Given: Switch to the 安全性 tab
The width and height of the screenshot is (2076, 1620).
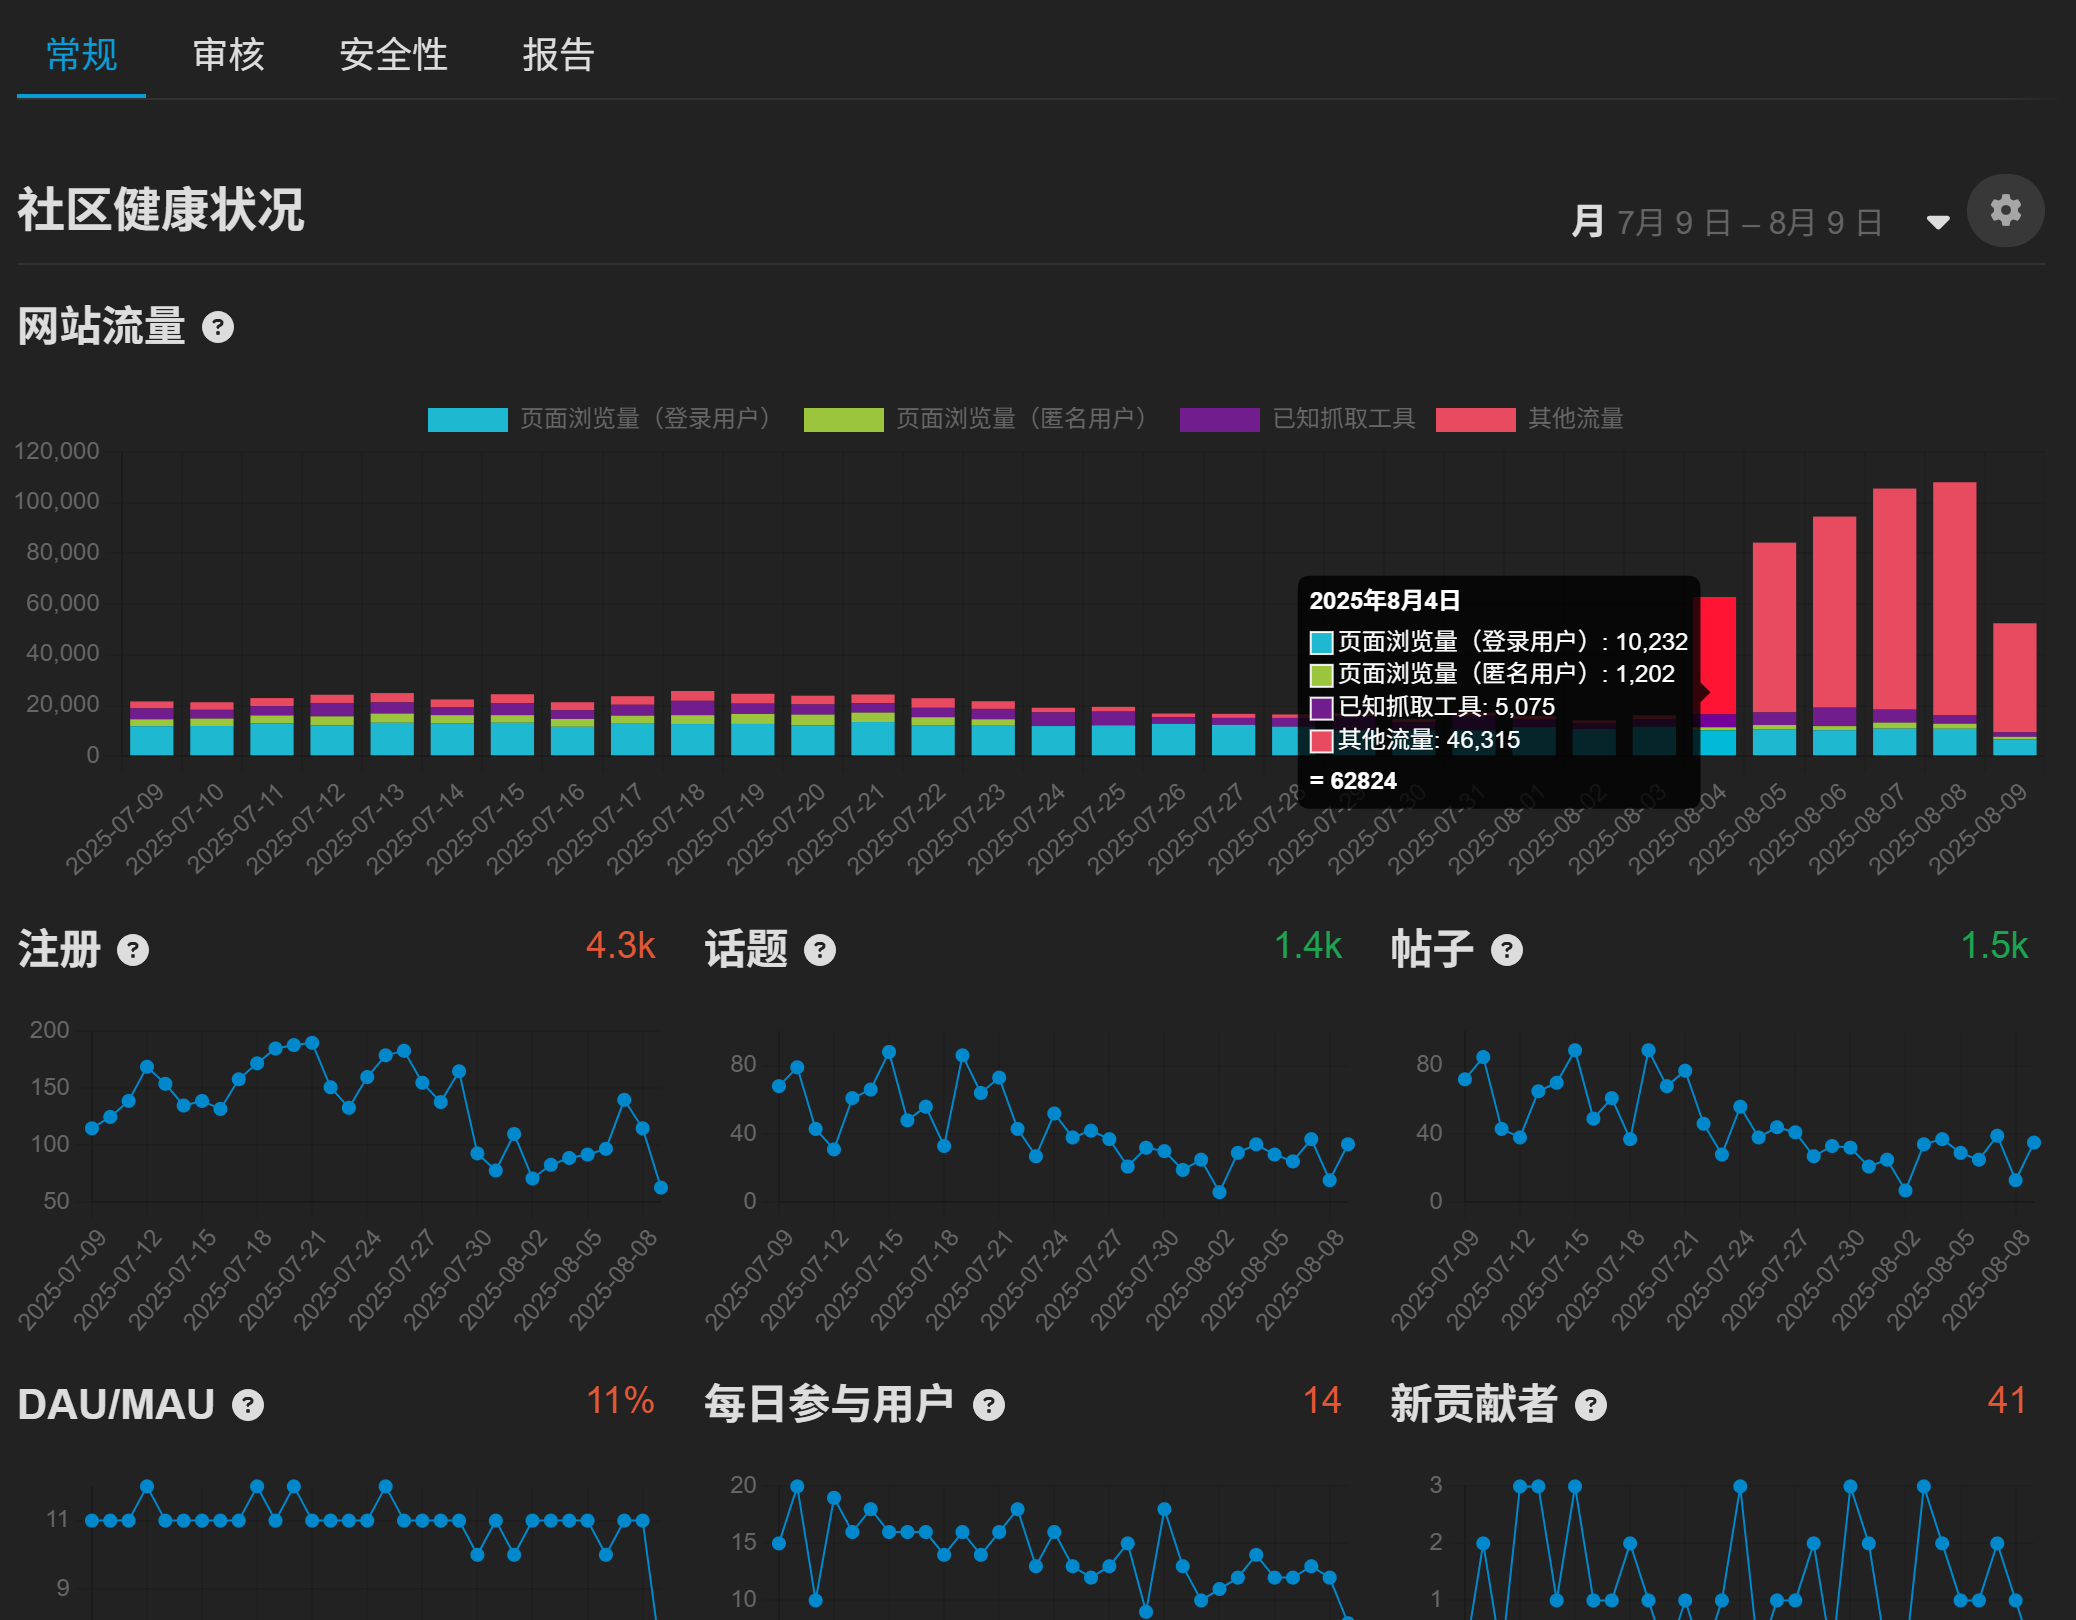Looking at the screenshot, I should coord(394,55).
